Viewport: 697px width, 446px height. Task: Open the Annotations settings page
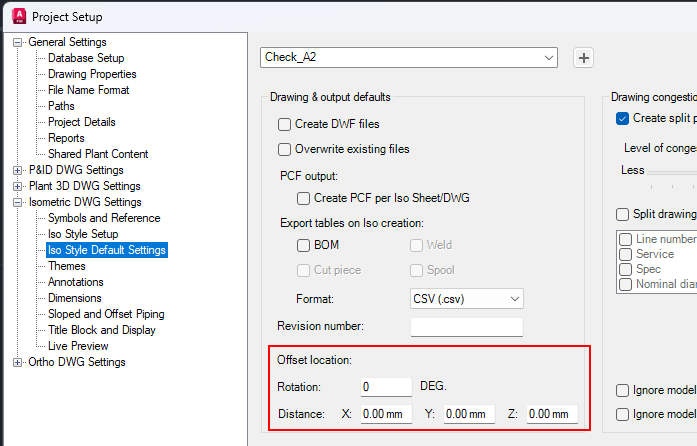pos(76,282)
